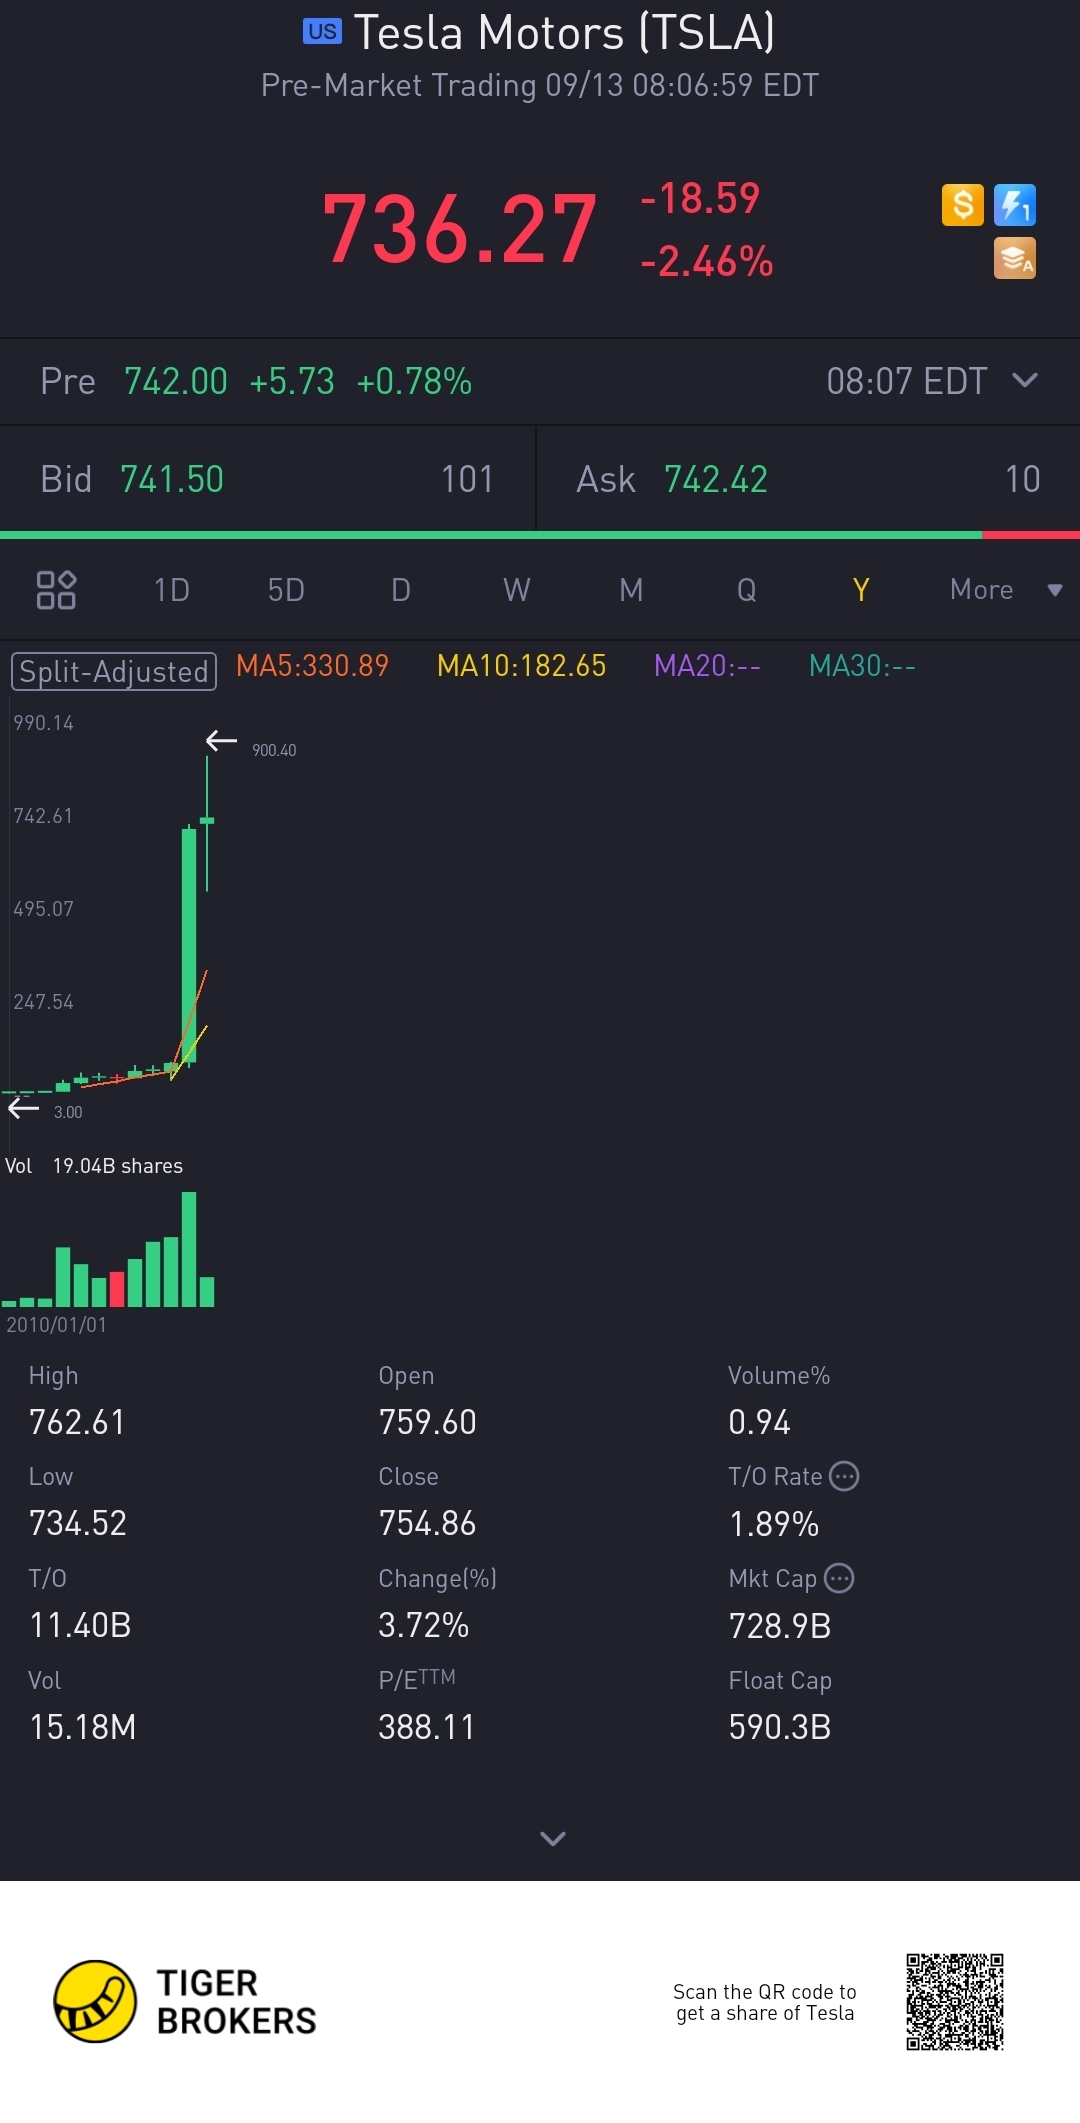The image size is (1080, 2123).
Task: Tap the MA5:330.89 indicator label
Action: click(x=312, y=666)
